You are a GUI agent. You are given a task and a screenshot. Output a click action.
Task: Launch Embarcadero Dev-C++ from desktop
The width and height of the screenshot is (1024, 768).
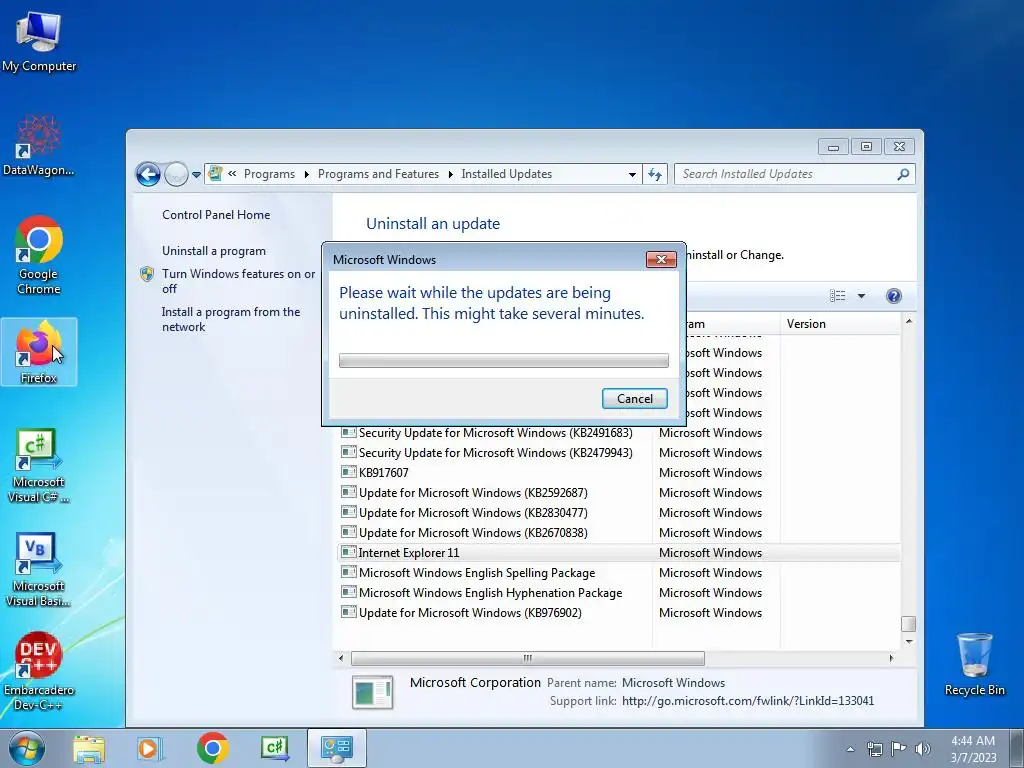(39, 671)
